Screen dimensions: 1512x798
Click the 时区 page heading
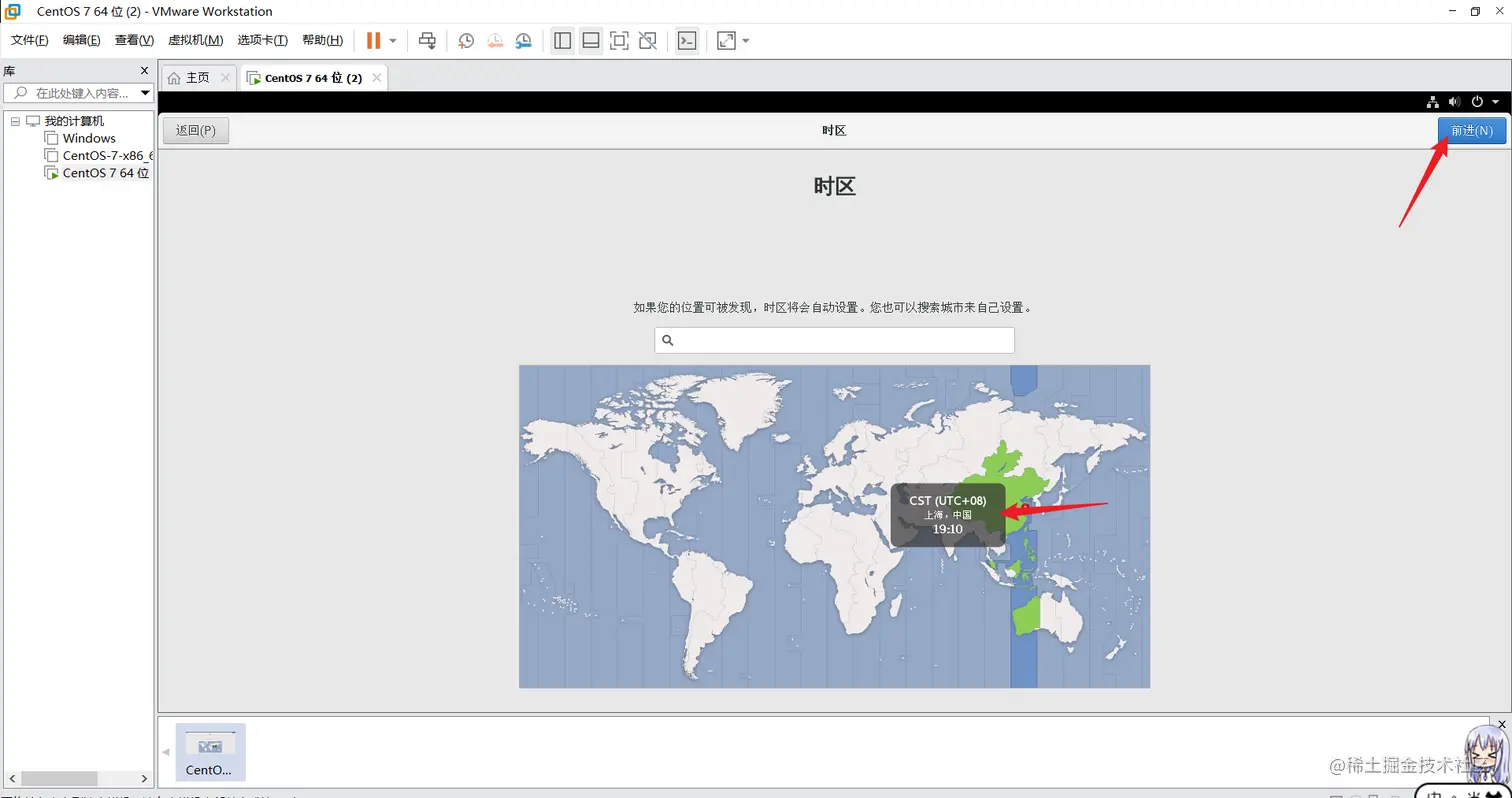(x=834, y=186)
